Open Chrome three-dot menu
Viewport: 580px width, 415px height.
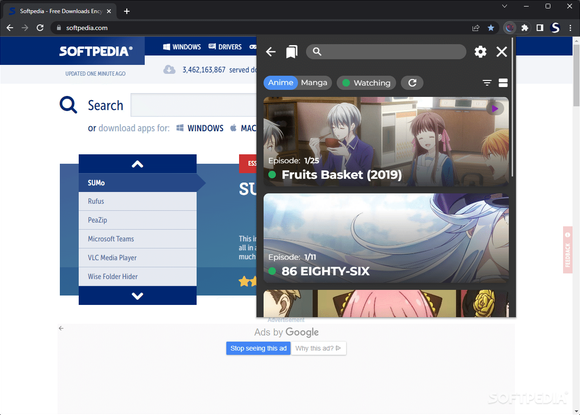coord(570,28)
